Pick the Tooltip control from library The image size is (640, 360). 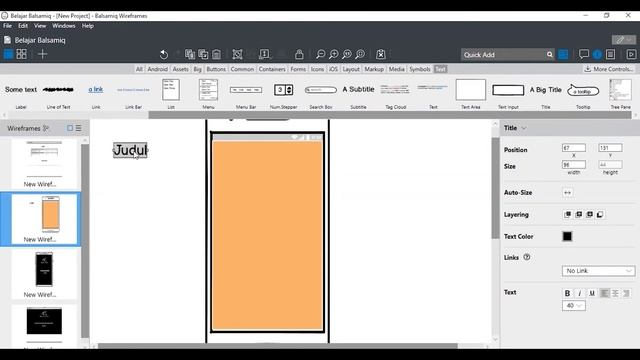coord(583,91)
